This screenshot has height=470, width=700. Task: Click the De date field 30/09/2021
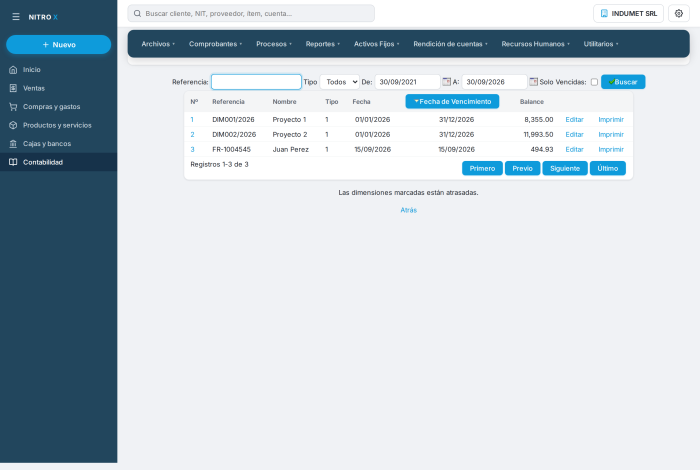[x=408, y=82]
